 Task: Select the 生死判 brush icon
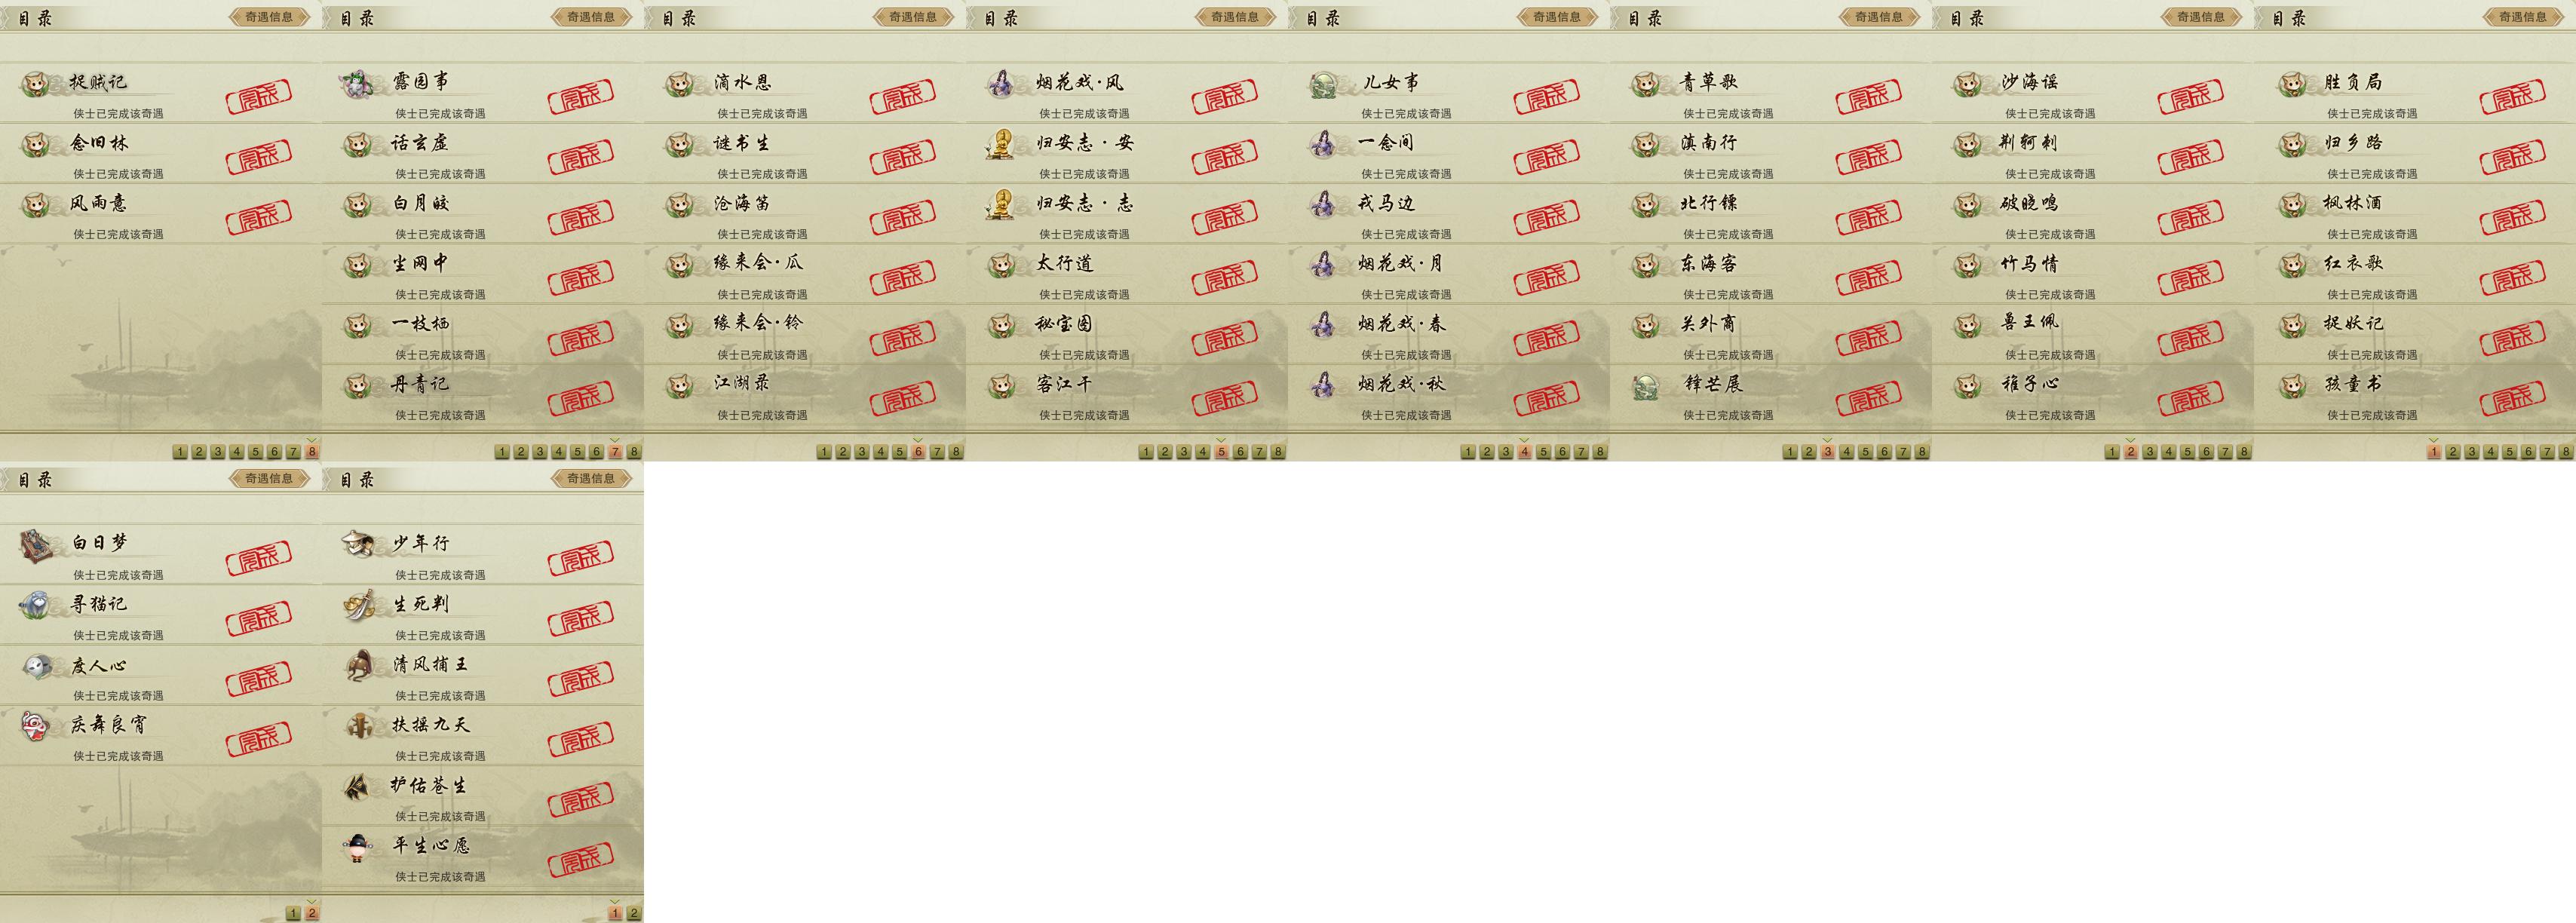point(358,605)
